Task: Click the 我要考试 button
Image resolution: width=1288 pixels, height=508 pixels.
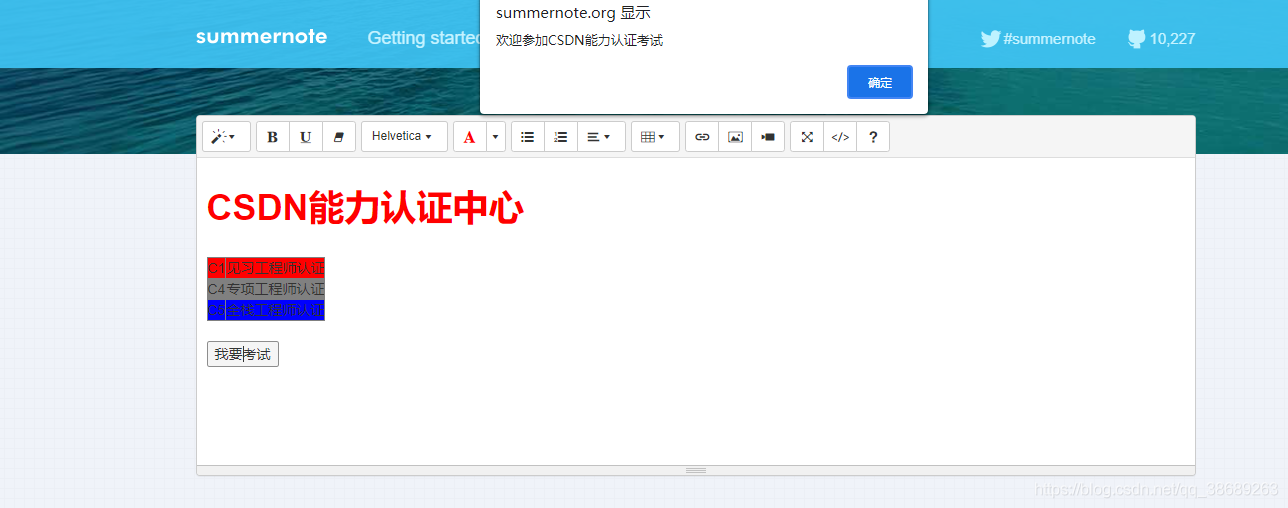Action: 243,354
